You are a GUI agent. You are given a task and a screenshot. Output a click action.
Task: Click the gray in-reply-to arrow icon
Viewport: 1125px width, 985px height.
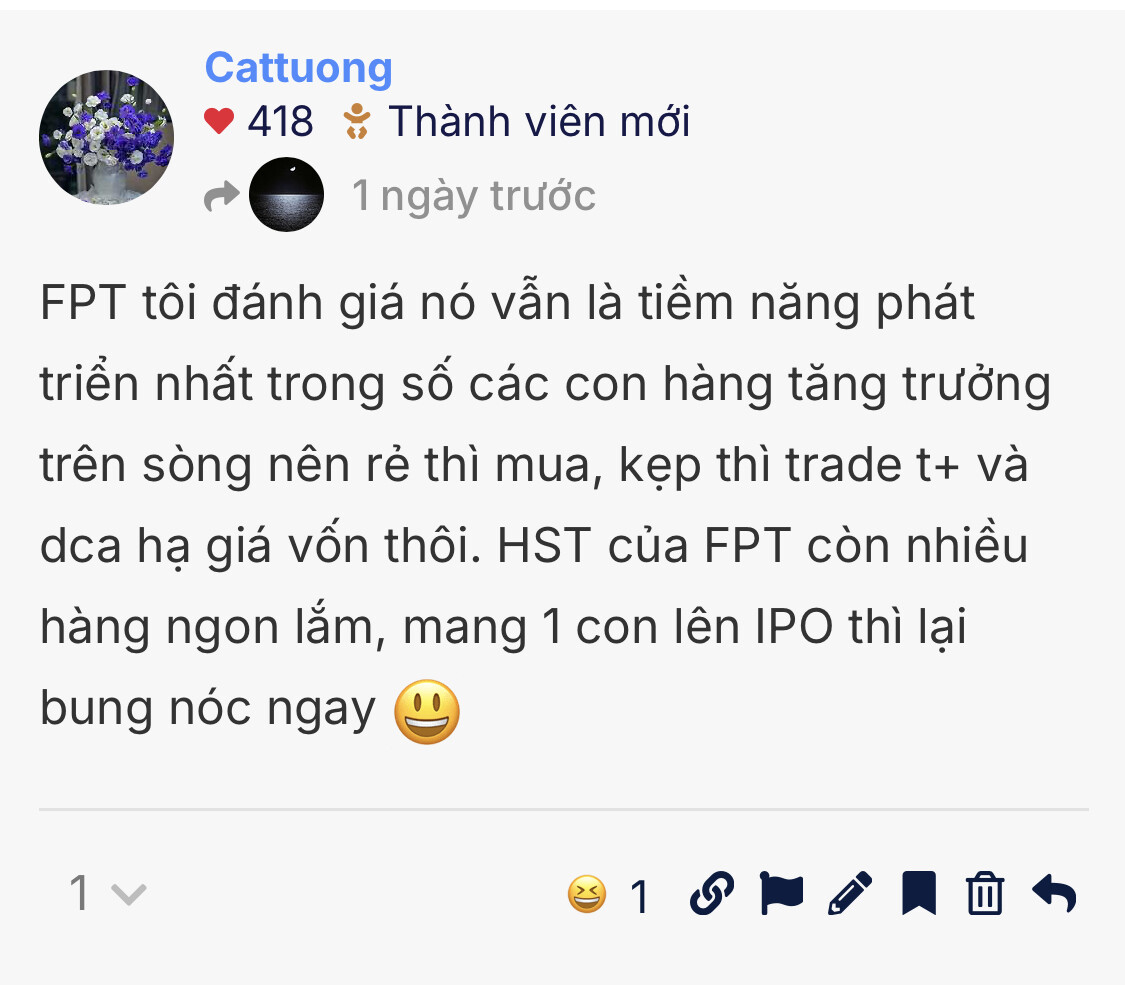pos(221,196)
